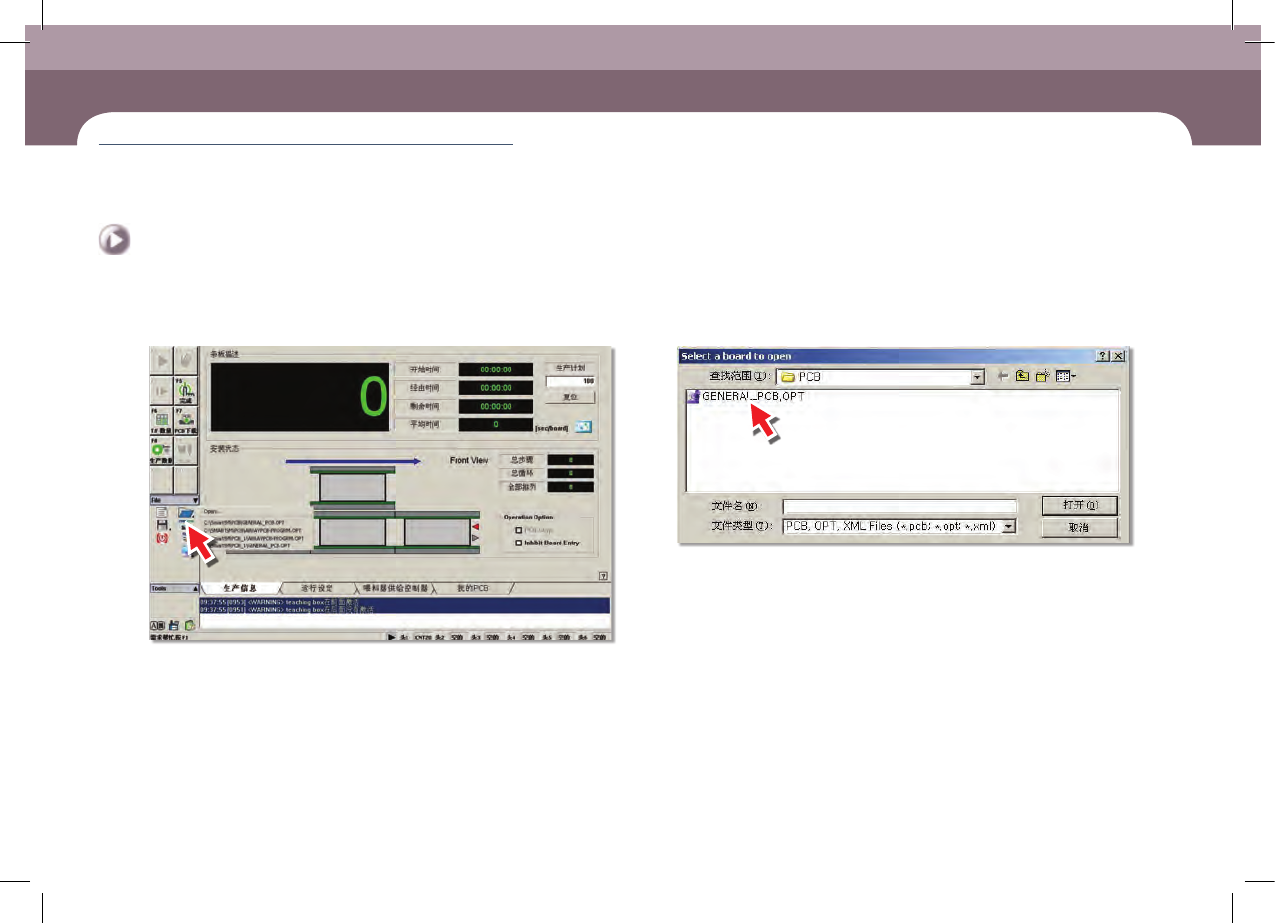The image size is (1275, 923).
Task: Click the F8 production data icon
Action: tap(162, 450)
